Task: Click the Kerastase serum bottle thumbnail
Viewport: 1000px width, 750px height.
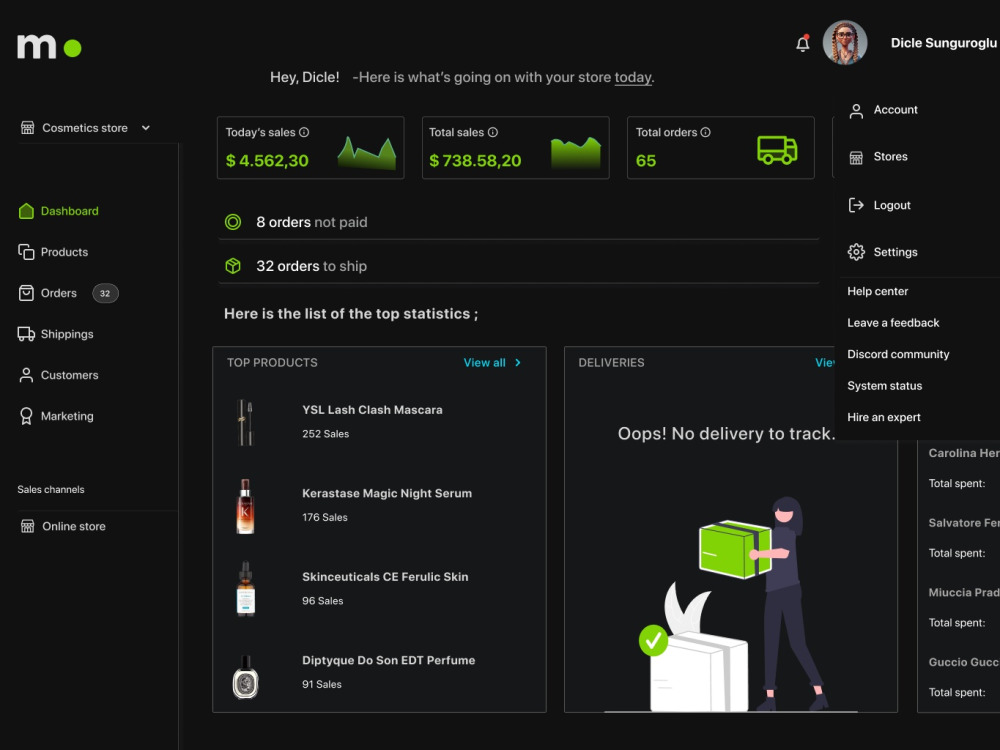Action: 246,506
